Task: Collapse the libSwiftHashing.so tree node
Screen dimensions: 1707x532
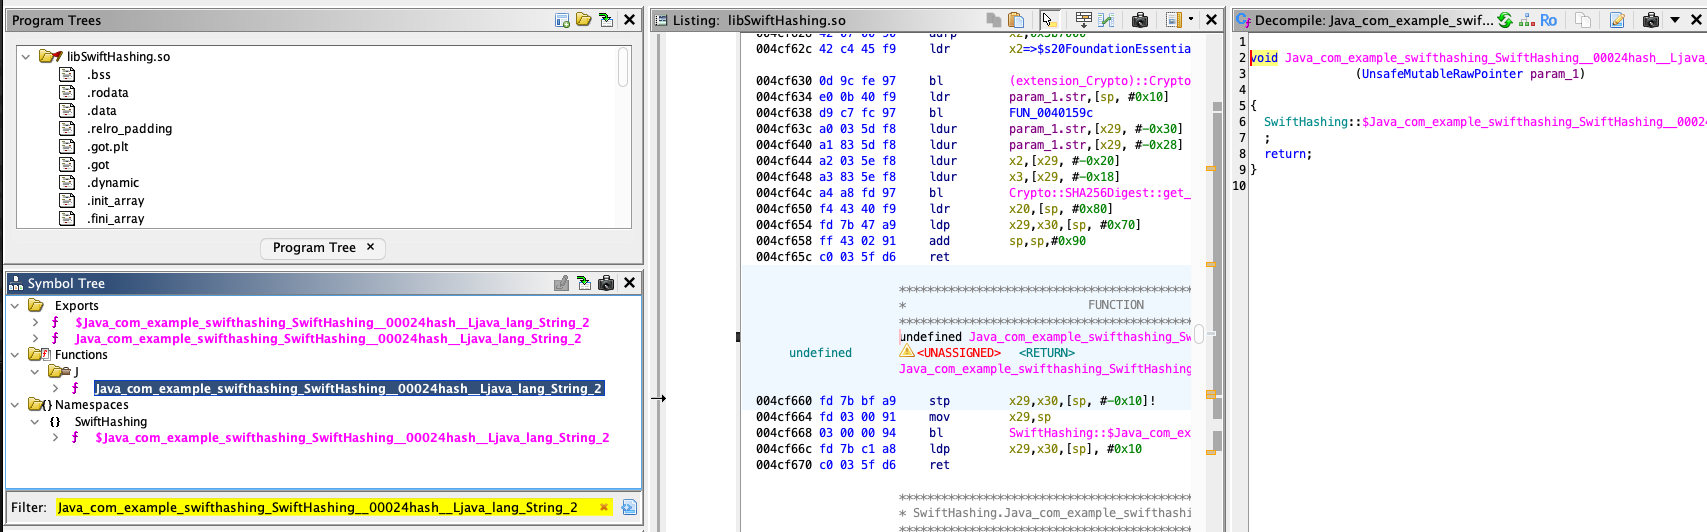Action: click(26, 57)
